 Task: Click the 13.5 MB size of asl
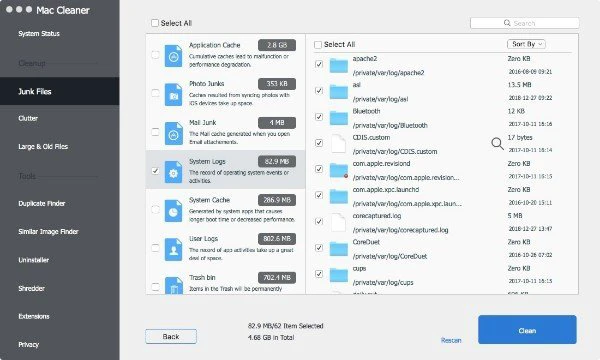tap(519, 85)
